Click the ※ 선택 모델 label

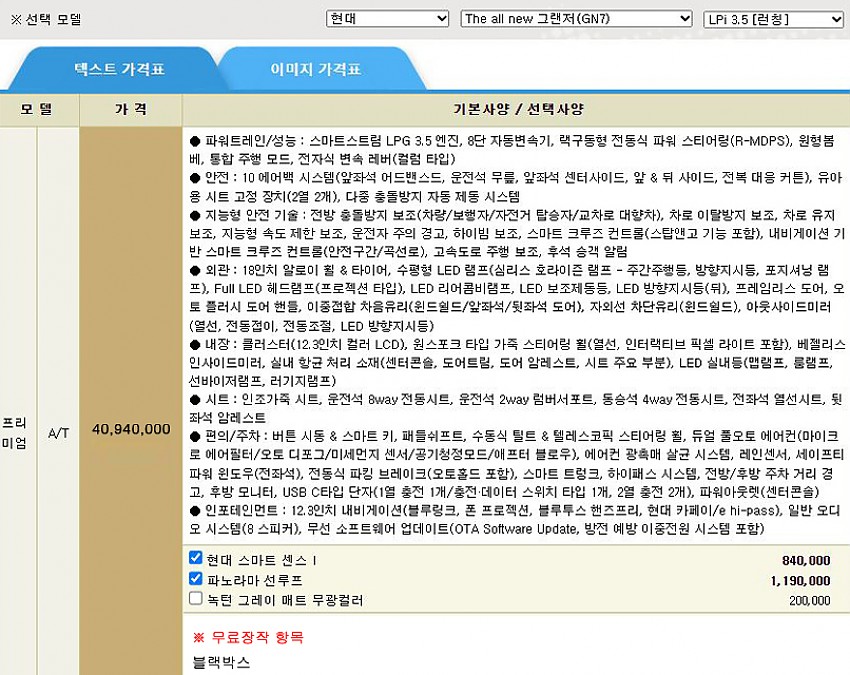point(44,19)
